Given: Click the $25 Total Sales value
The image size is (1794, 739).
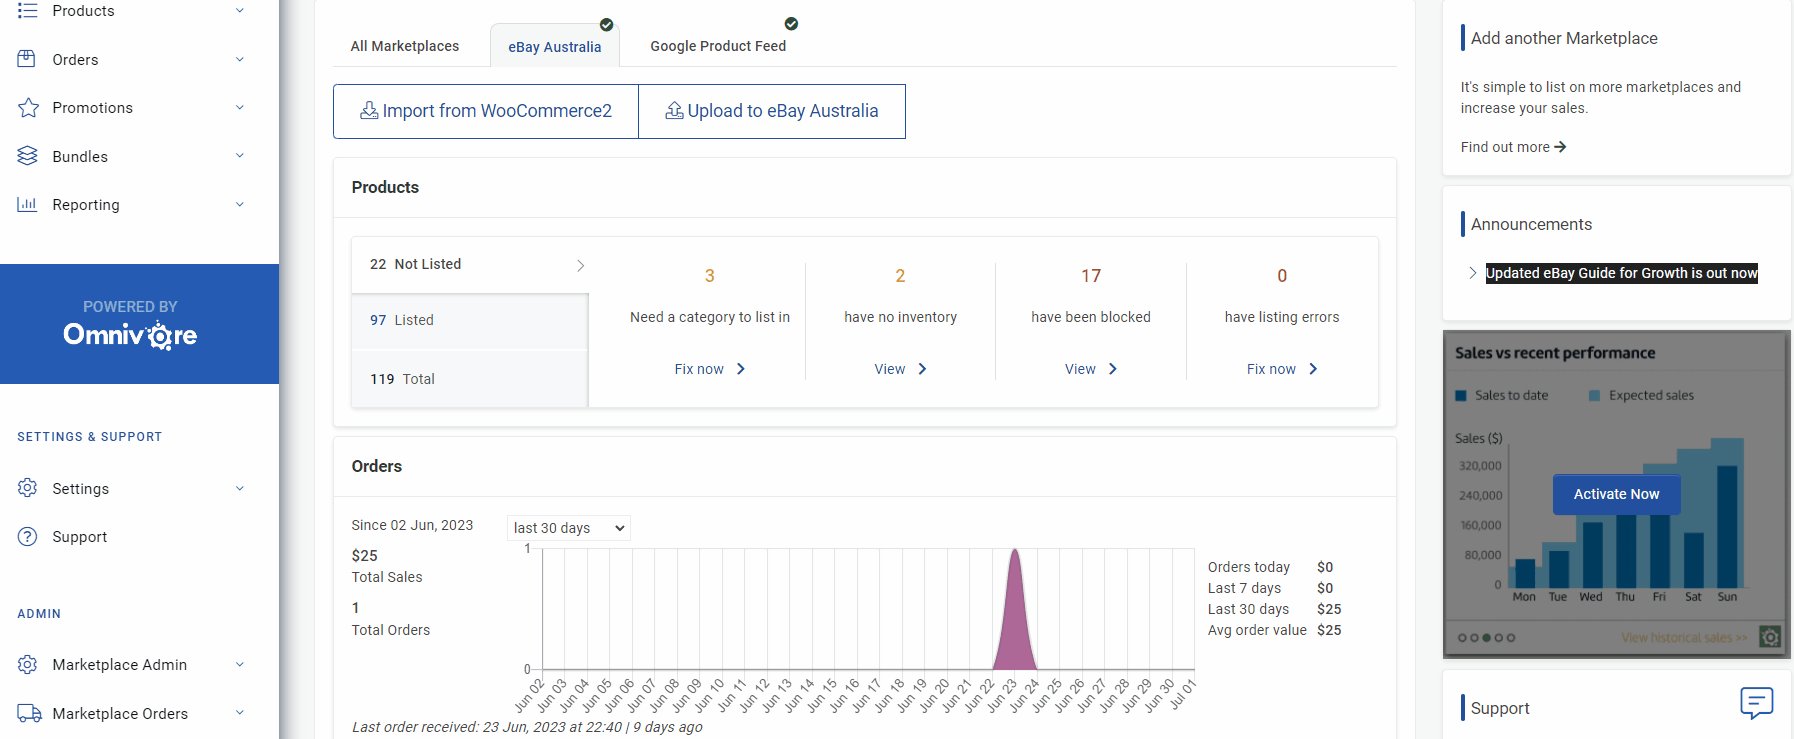Looking at the screenshot, I should (365, 556).
